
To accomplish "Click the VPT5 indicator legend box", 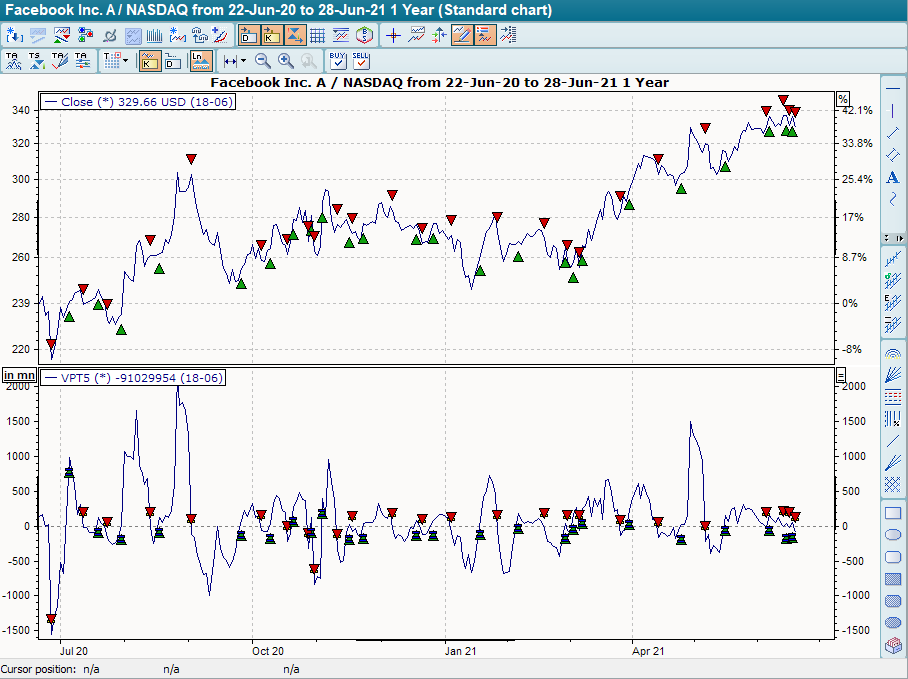I will 132,378.
